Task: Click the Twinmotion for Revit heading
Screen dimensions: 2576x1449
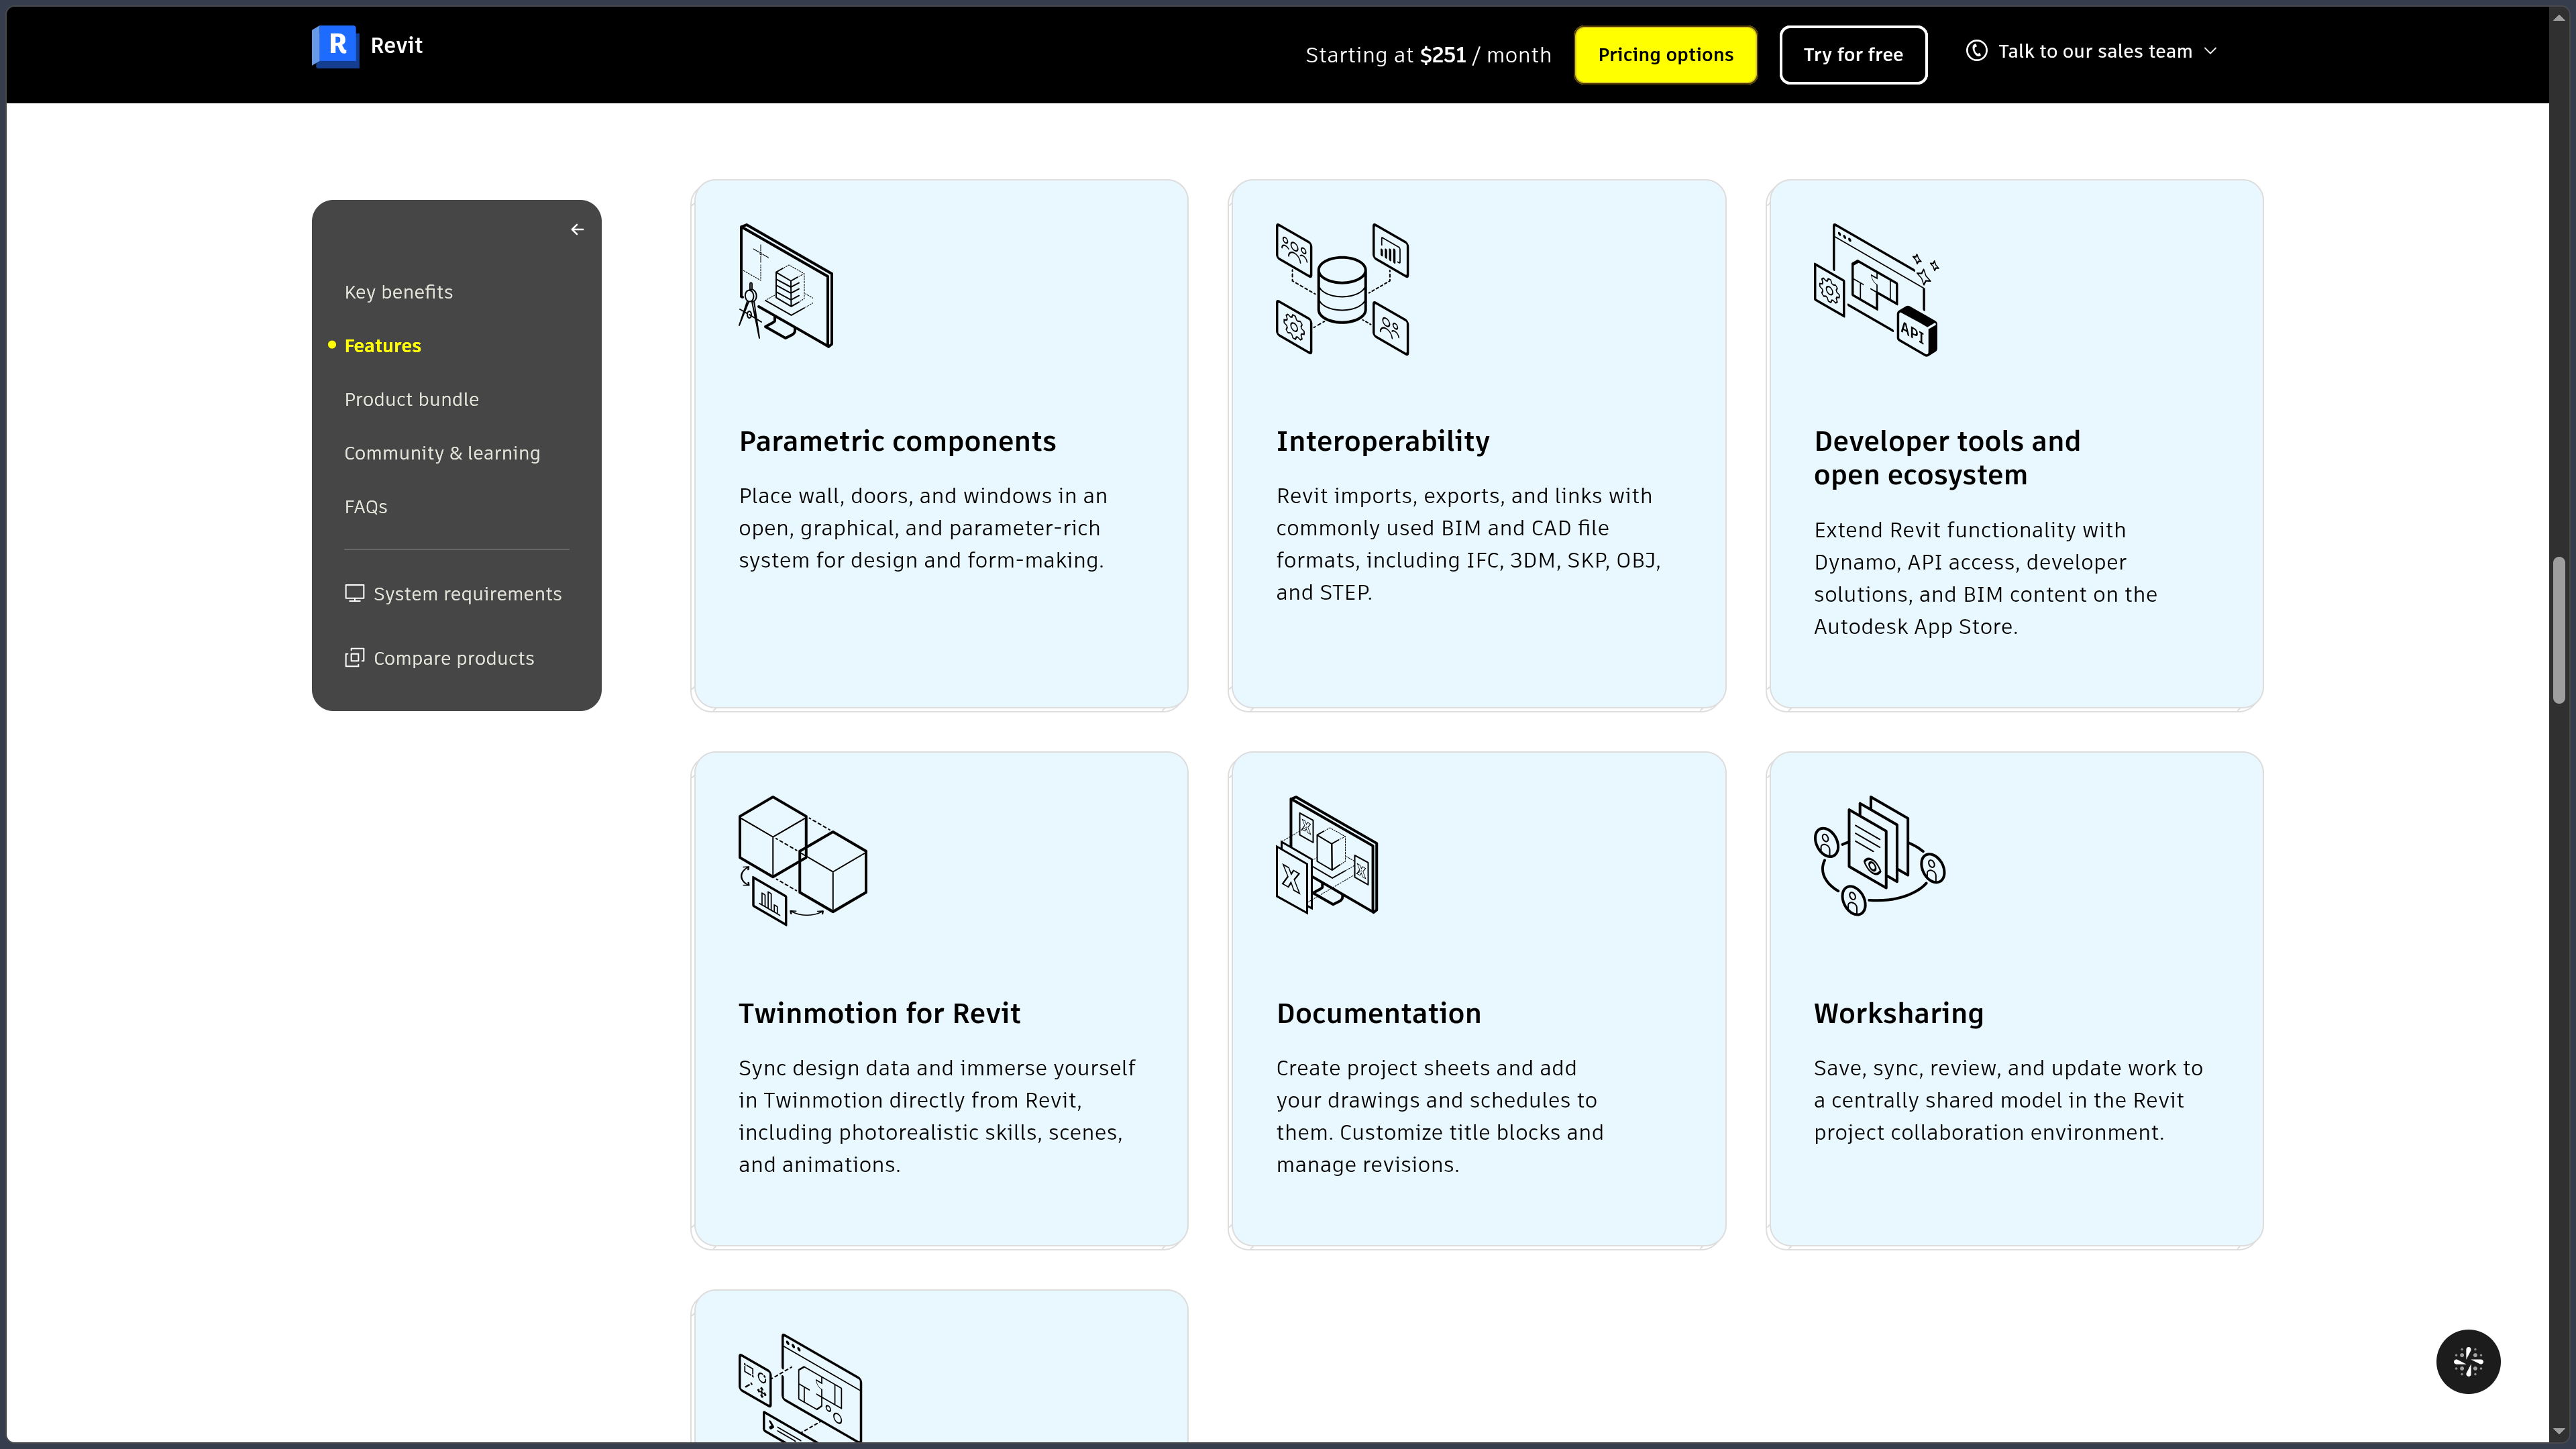Action: pyautogui.click(x=879, y=1013)
